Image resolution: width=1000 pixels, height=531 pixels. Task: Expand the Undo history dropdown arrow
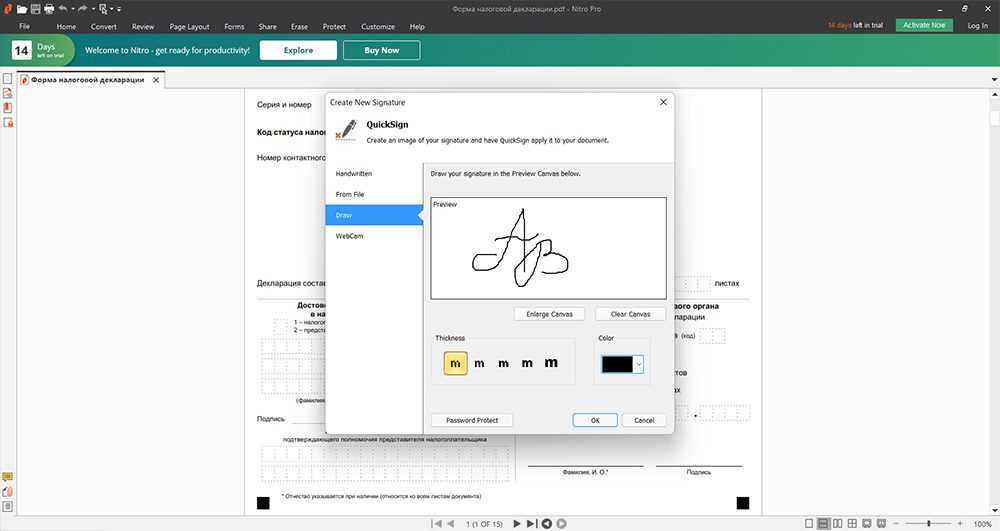pyautogui.click(x=73, y=9)
